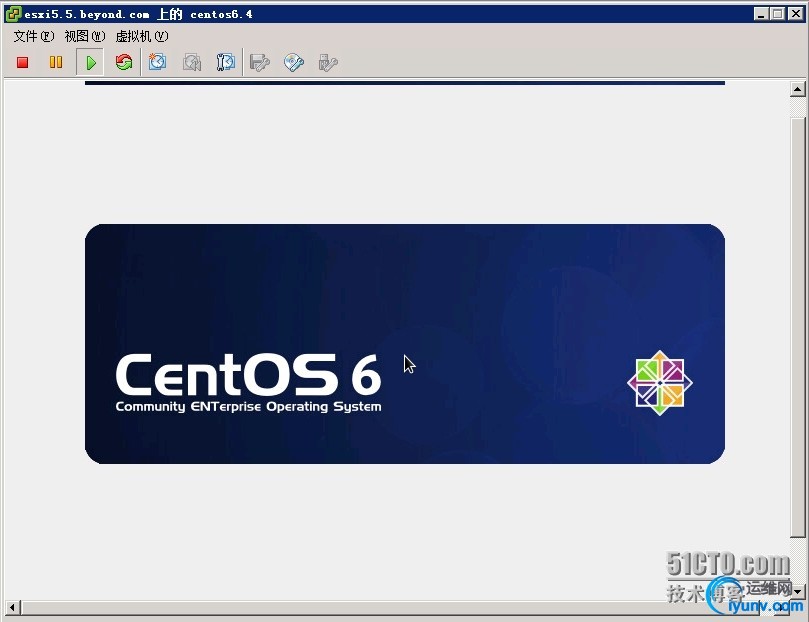Open the 文件(F) menu
The image size is (809, 622).
click(x=34, y=36)
